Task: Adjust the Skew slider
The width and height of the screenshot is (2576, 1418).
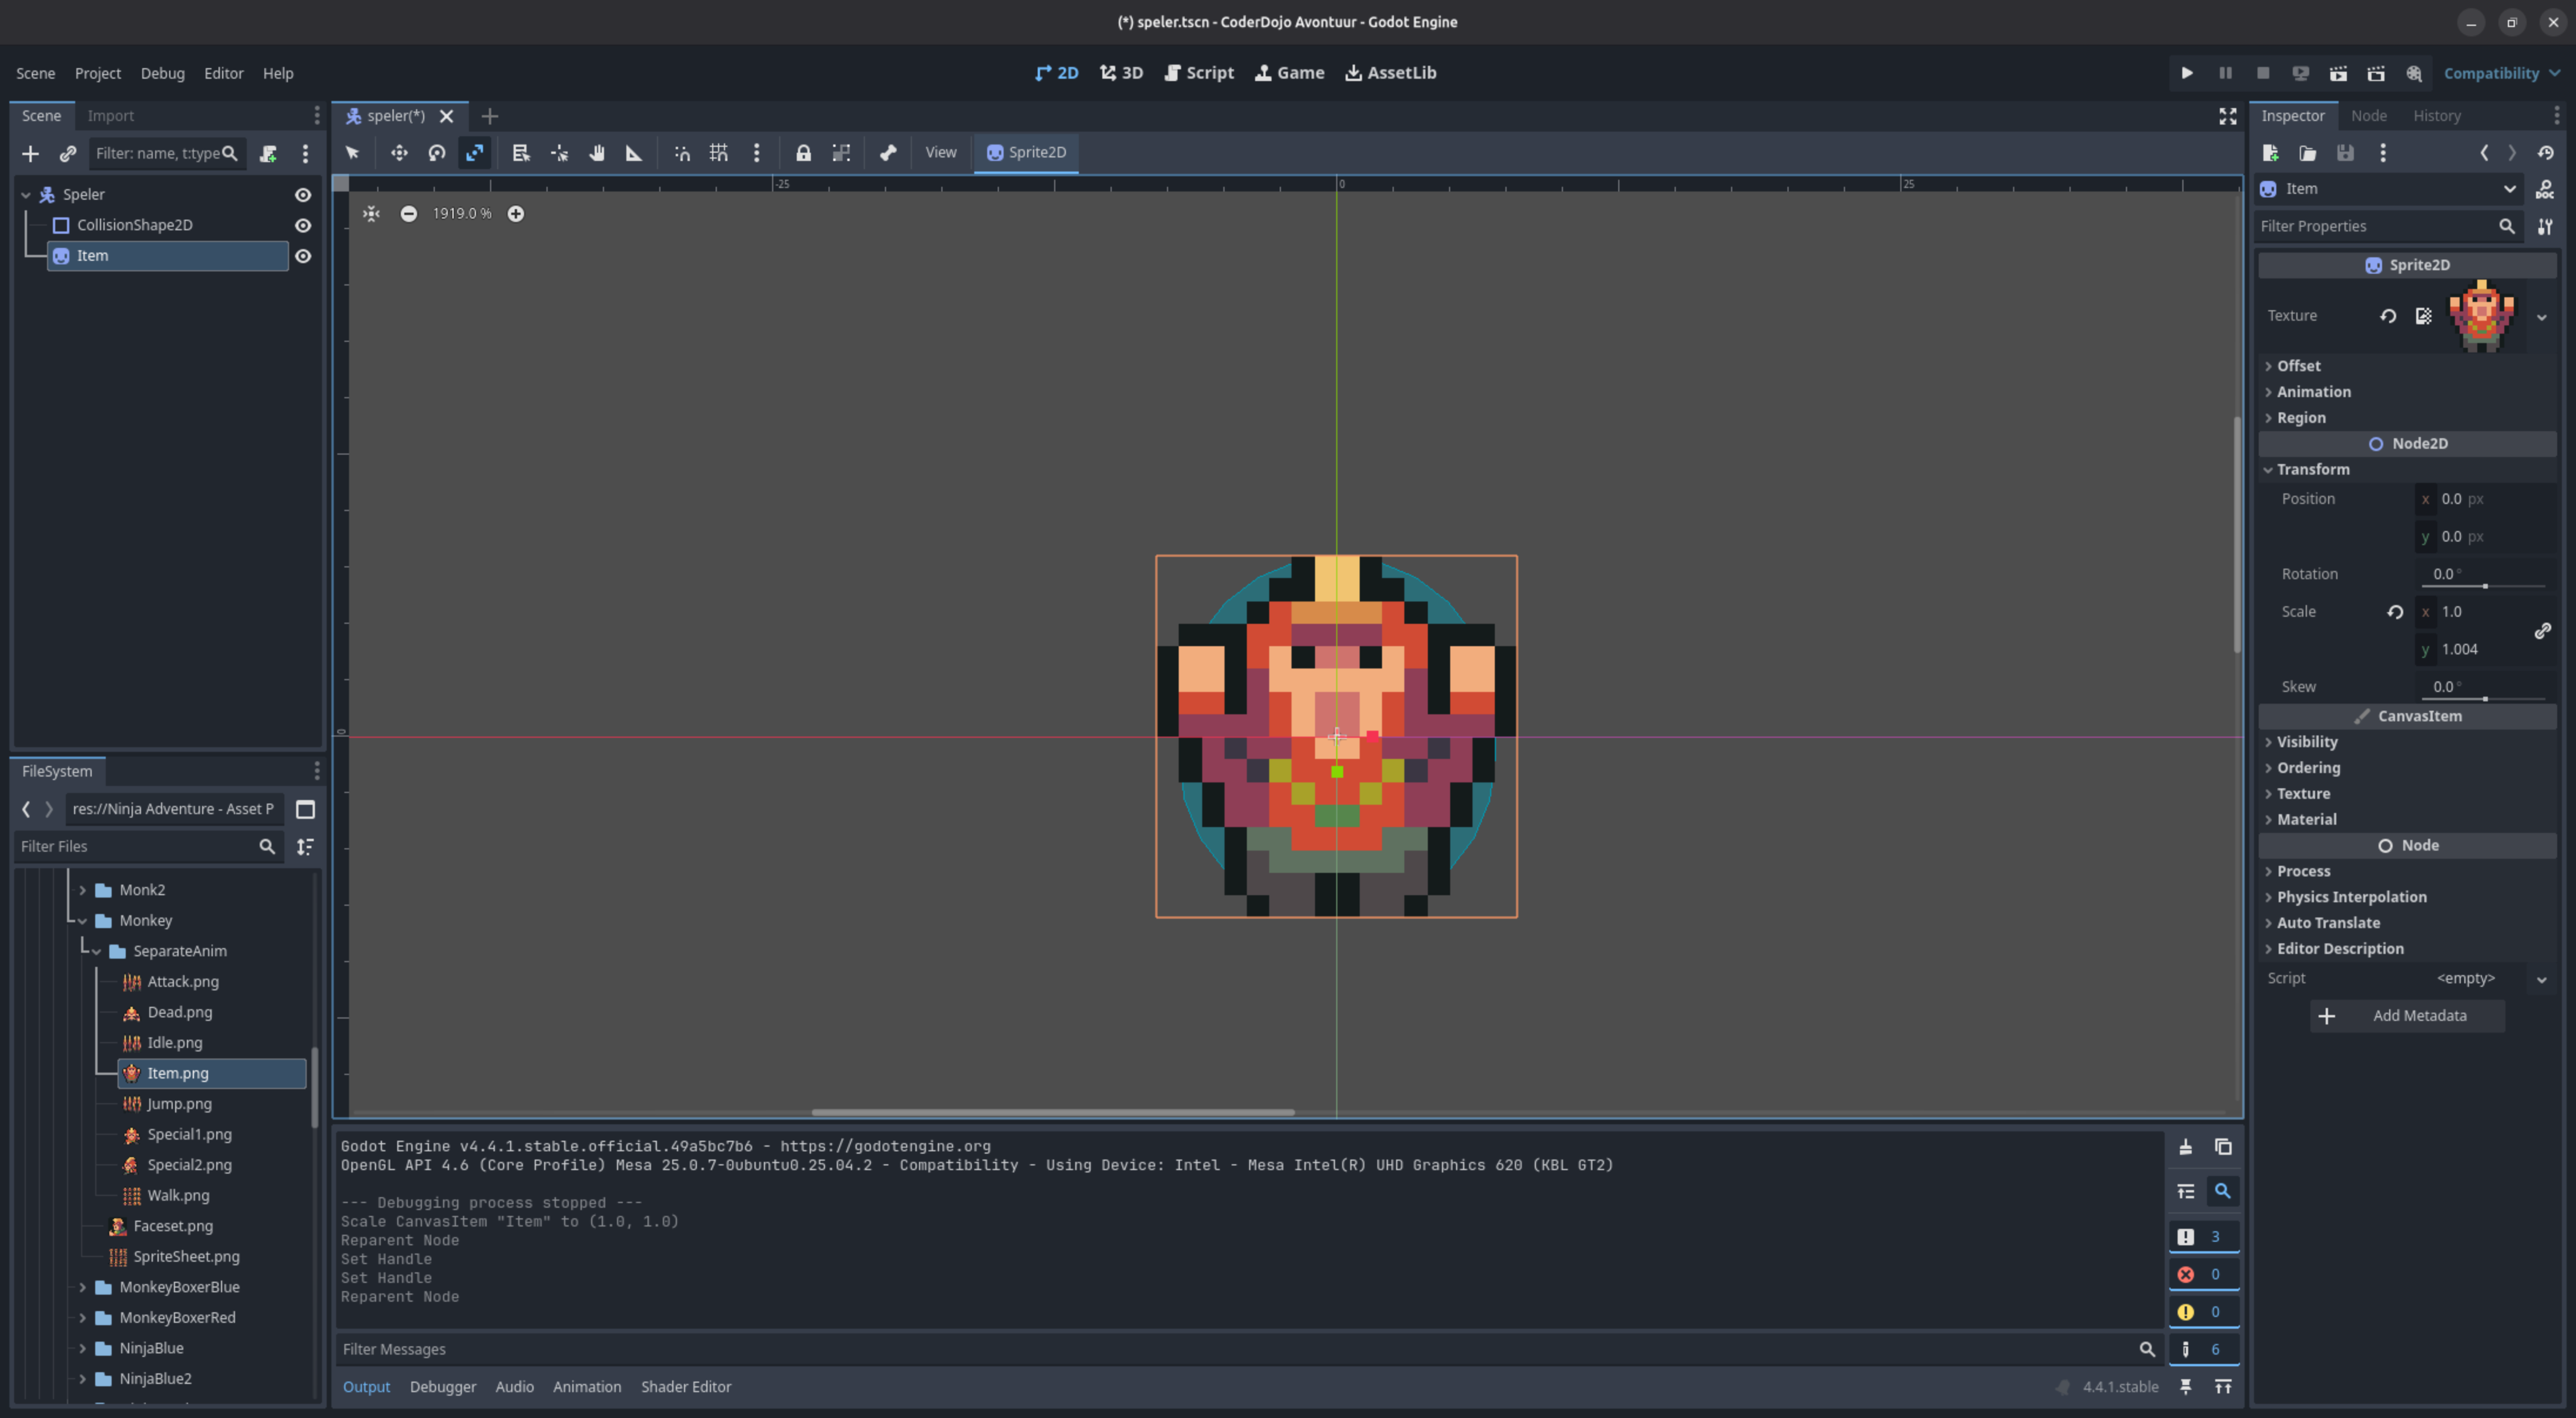Action: tap(2485, 699)
